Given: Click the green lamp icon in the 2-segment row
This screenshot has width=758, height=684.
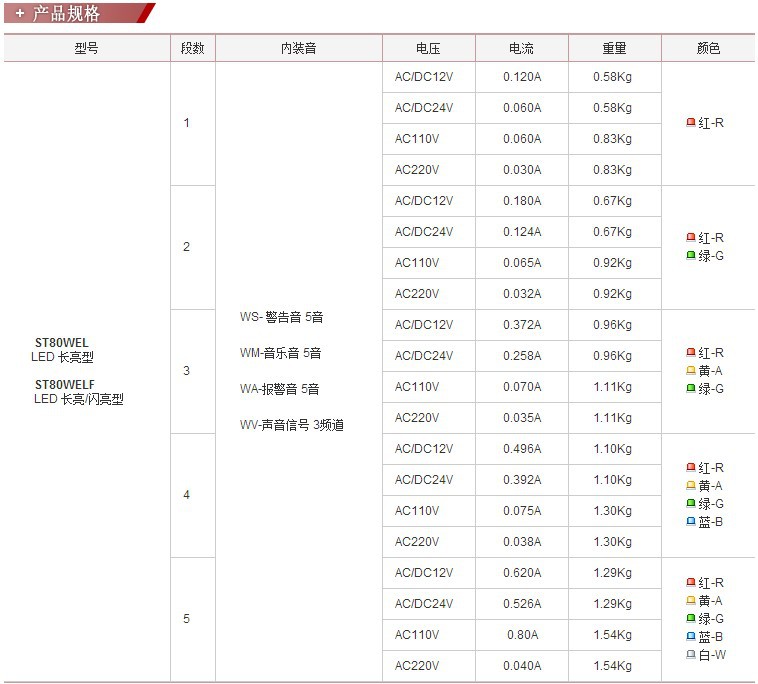Looking at the screenshot, I should (691, 256).
